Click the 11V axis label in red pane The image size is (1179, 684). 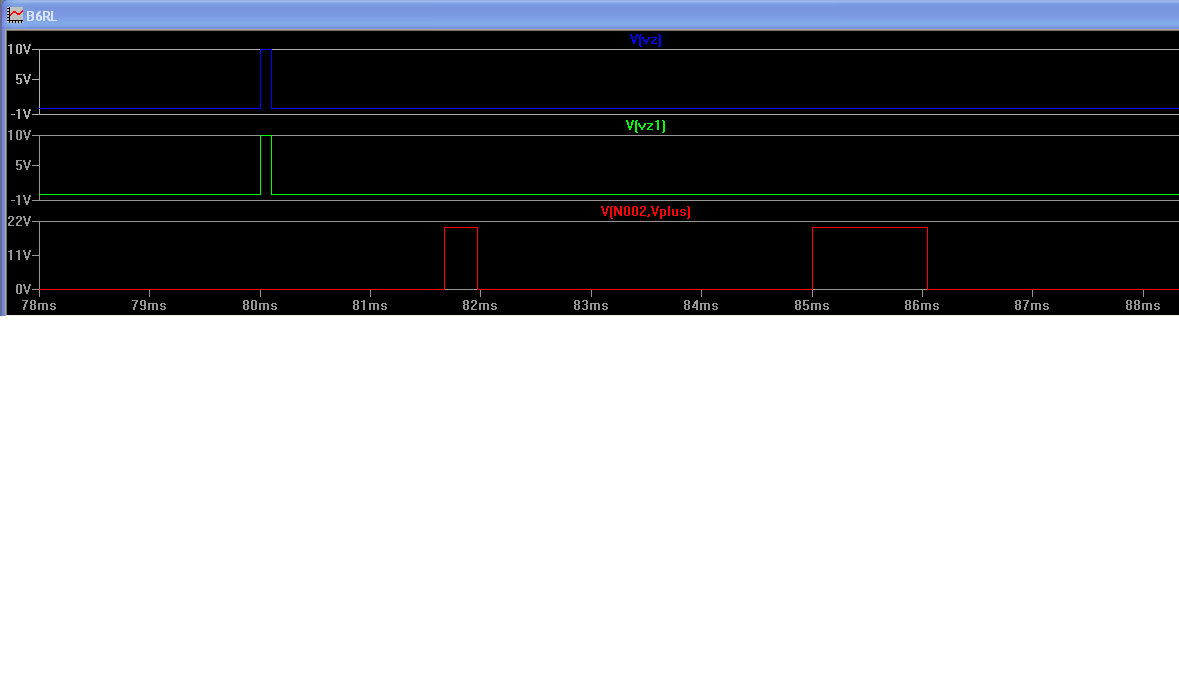point(19,255)
